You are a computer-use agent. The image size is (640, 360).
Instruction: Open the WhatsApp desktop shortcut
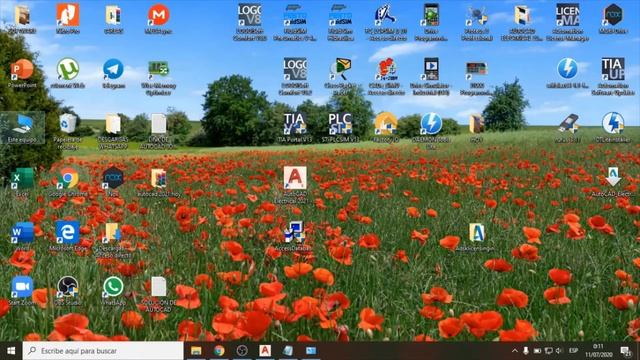pos(113,287)
